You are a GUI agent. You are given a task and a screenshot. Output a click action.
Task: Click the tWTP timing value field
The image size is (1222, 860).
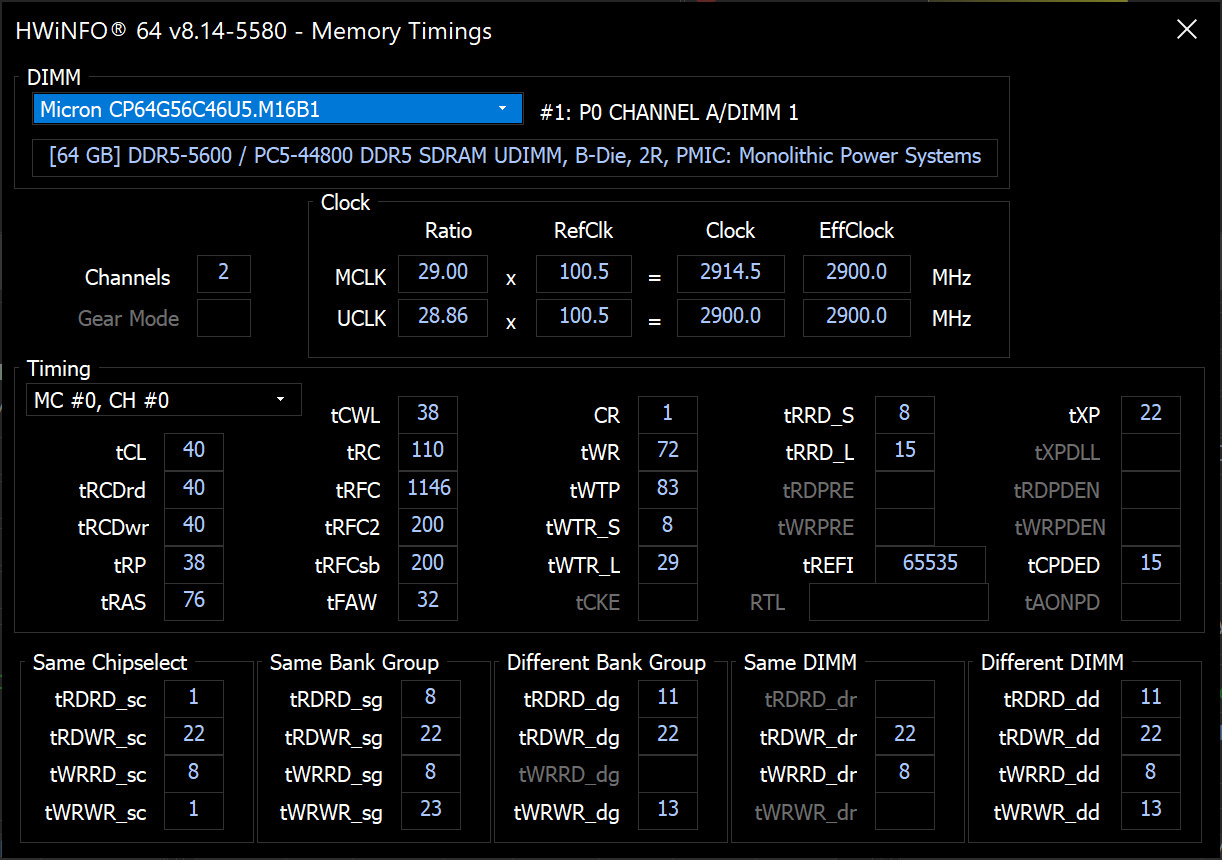(x=667, y=489)
